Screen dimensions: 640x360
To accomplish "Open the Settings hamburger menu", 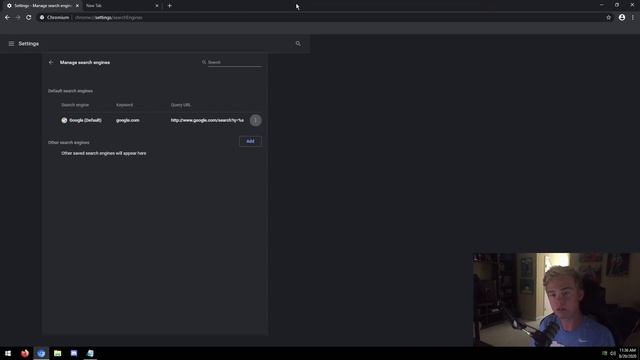I will coord(11,44).
